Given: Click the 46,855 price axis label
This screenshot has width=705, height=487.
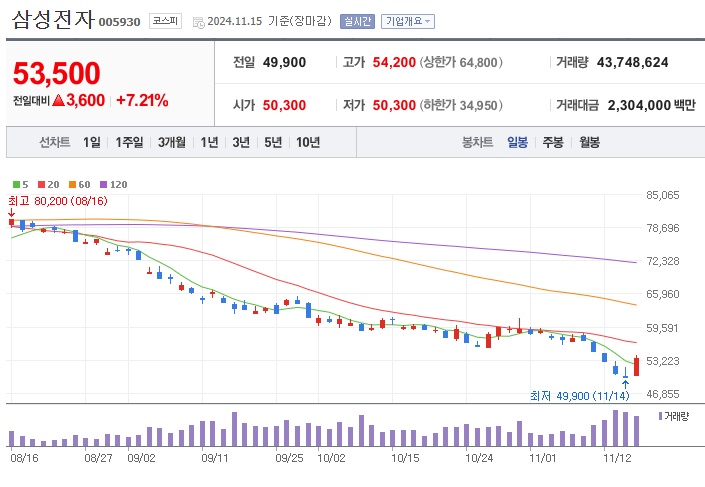Looking at the screenshot, I should coord(663,394).
